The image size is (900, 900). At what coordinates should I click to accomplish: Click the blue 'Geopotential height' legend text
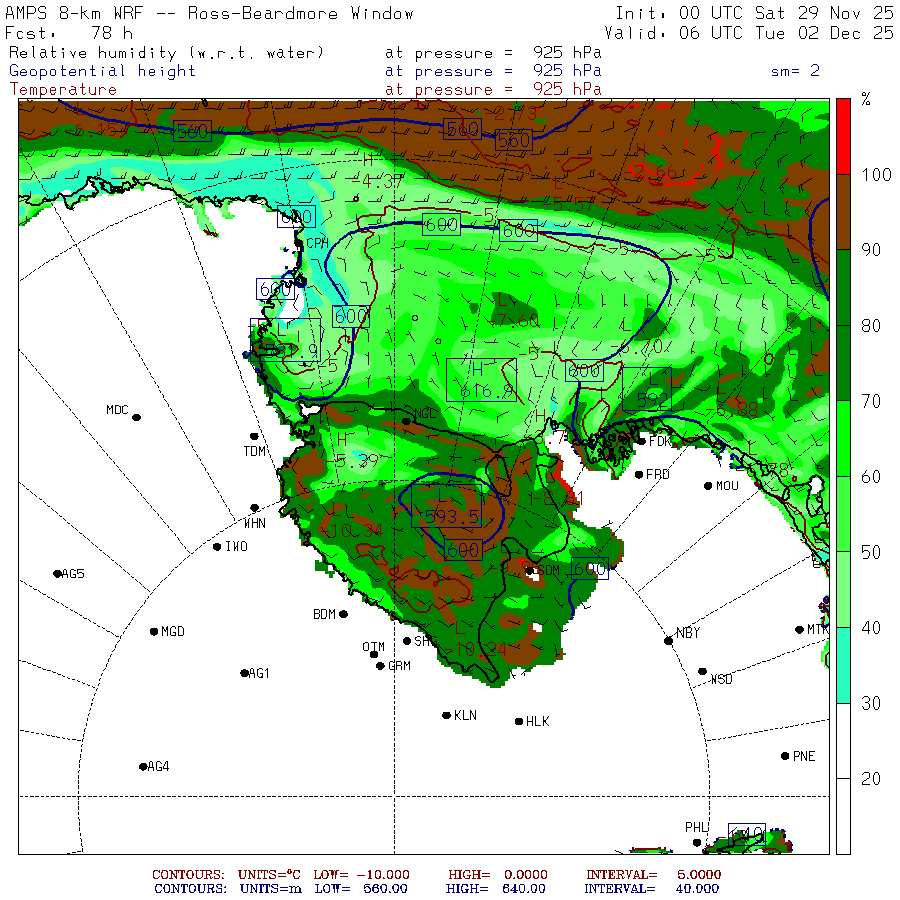coord(103,71)
